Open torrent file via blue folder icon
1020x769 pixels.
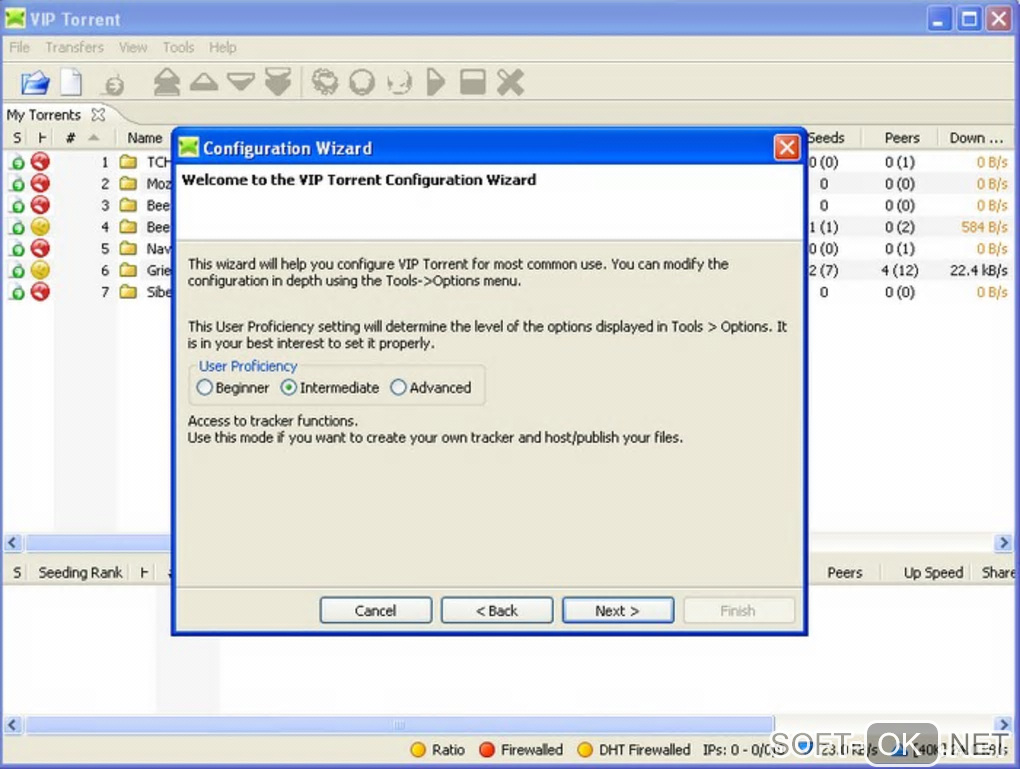(35, 83)
